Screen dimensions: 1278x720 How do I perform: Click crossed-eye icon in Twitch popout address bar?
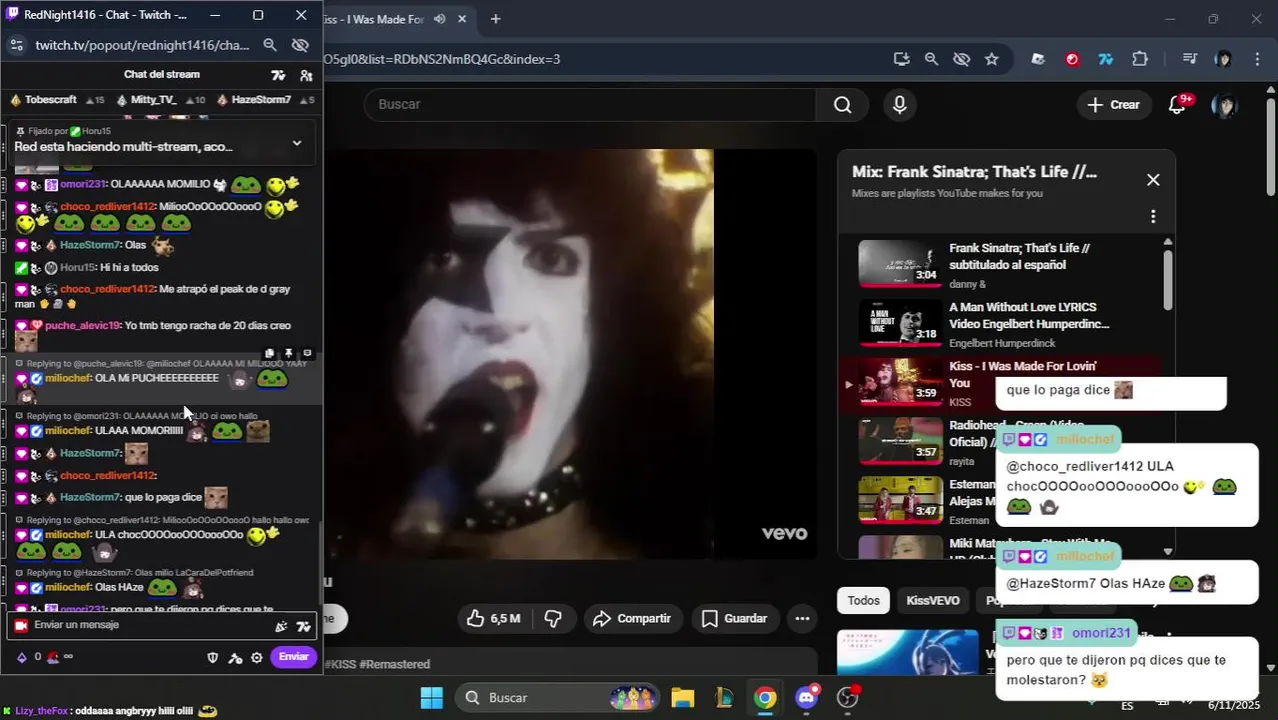pyautogui.click(x=299, y=45)
